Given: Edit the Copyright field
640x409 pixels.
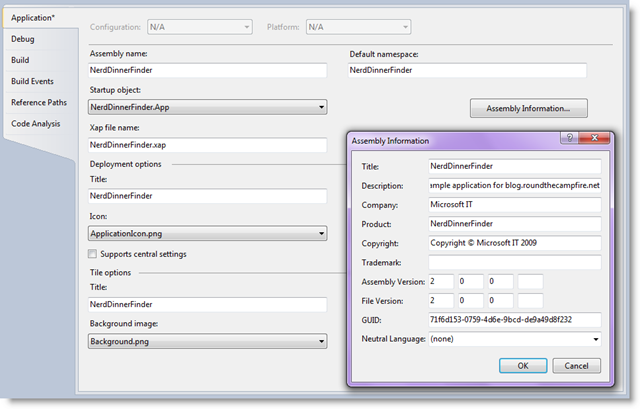Looking at the screenshot, I should [515, 243].
